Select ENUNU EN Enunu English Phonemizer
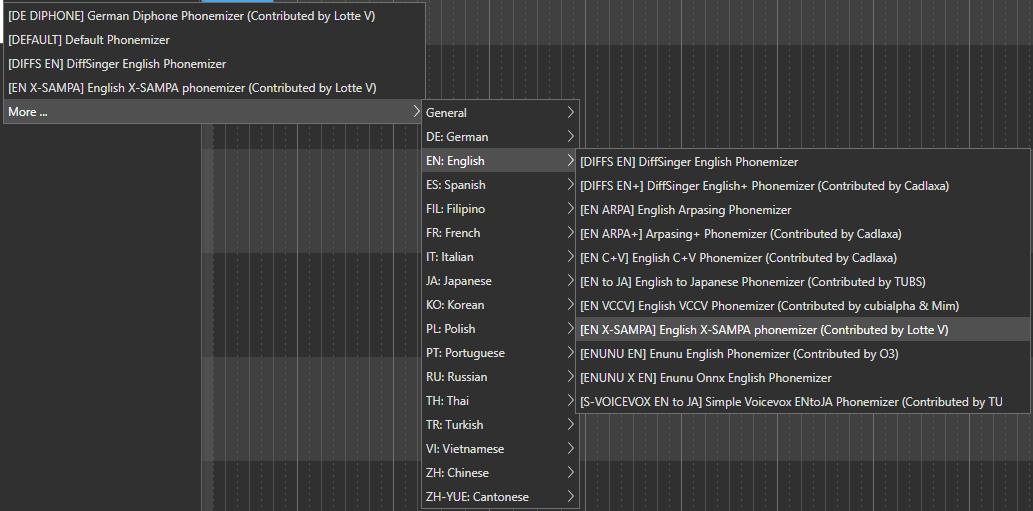 [x=803, y=354]
